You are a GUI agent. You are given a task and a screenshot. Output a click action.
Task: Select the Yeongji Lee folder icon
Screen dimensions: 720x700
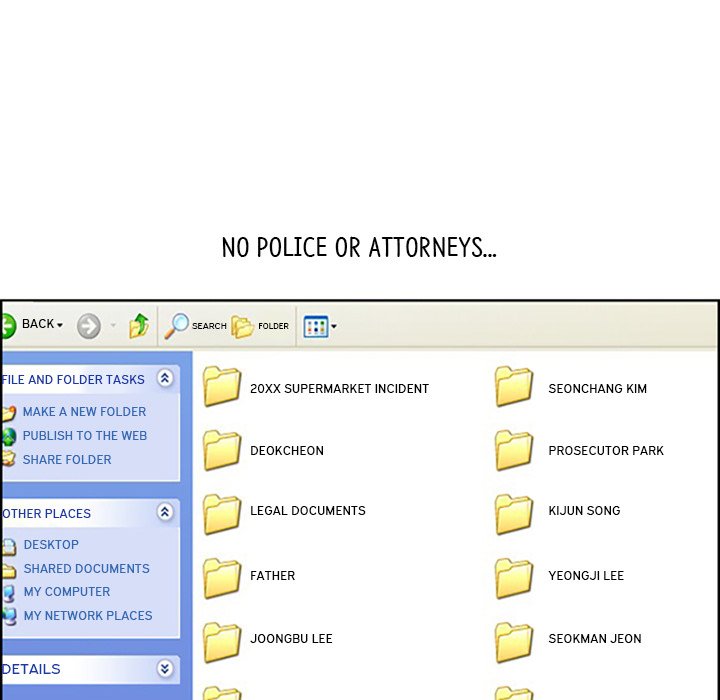pos(514,578)
